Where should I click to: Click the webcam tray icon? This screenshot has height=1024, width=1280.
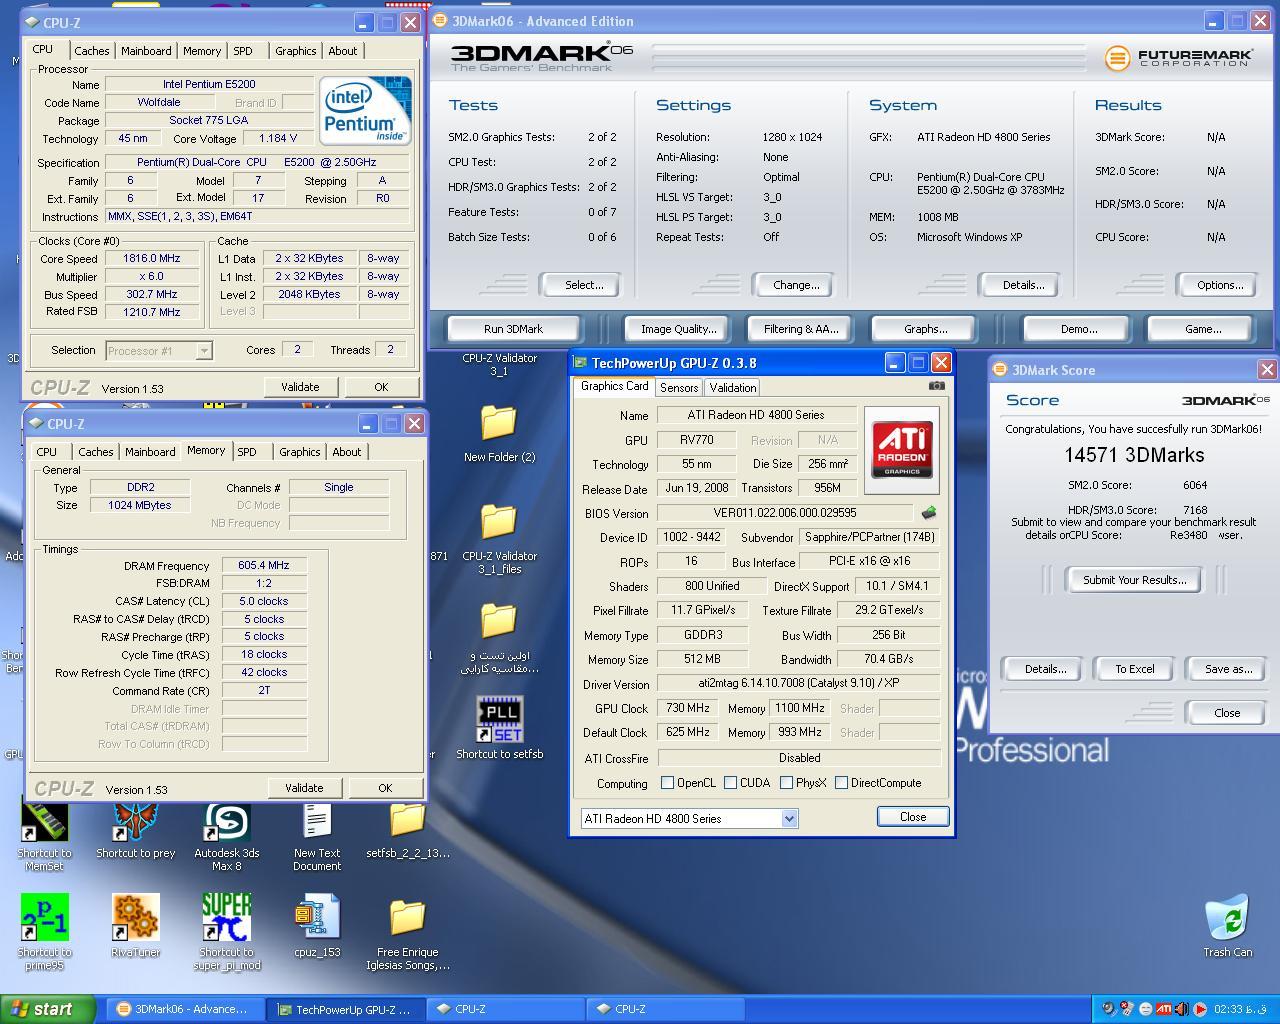(x=1109, y=1009)
